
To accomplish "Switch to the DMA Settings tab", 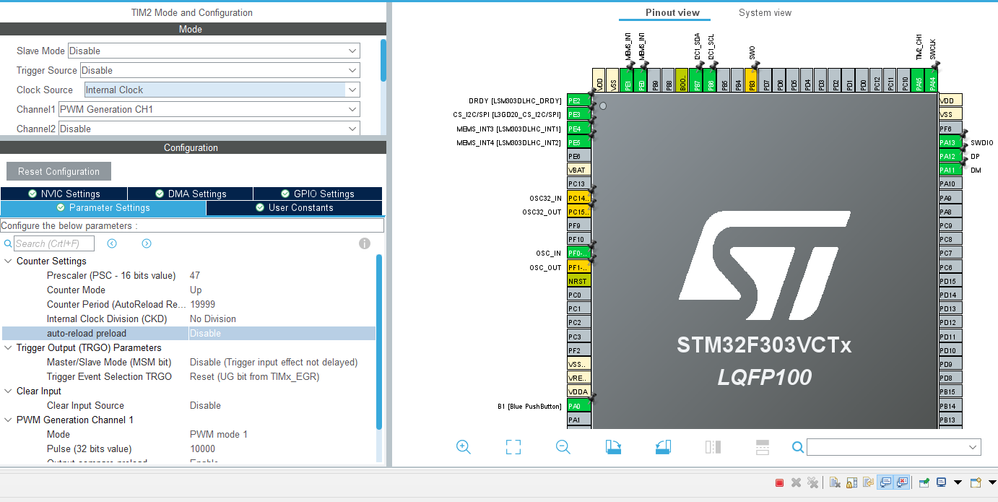I will (x=190, y=193).
